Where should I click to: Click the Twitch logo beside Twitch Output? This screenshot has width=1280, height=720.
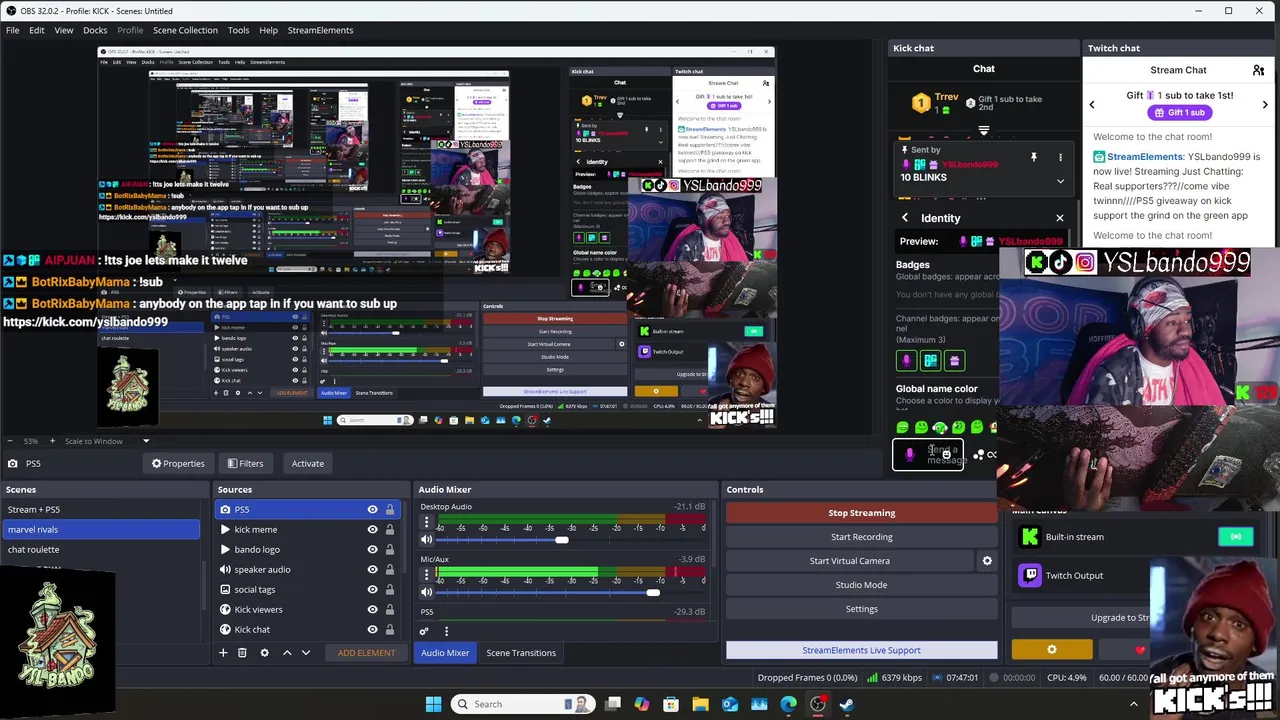1029,575
